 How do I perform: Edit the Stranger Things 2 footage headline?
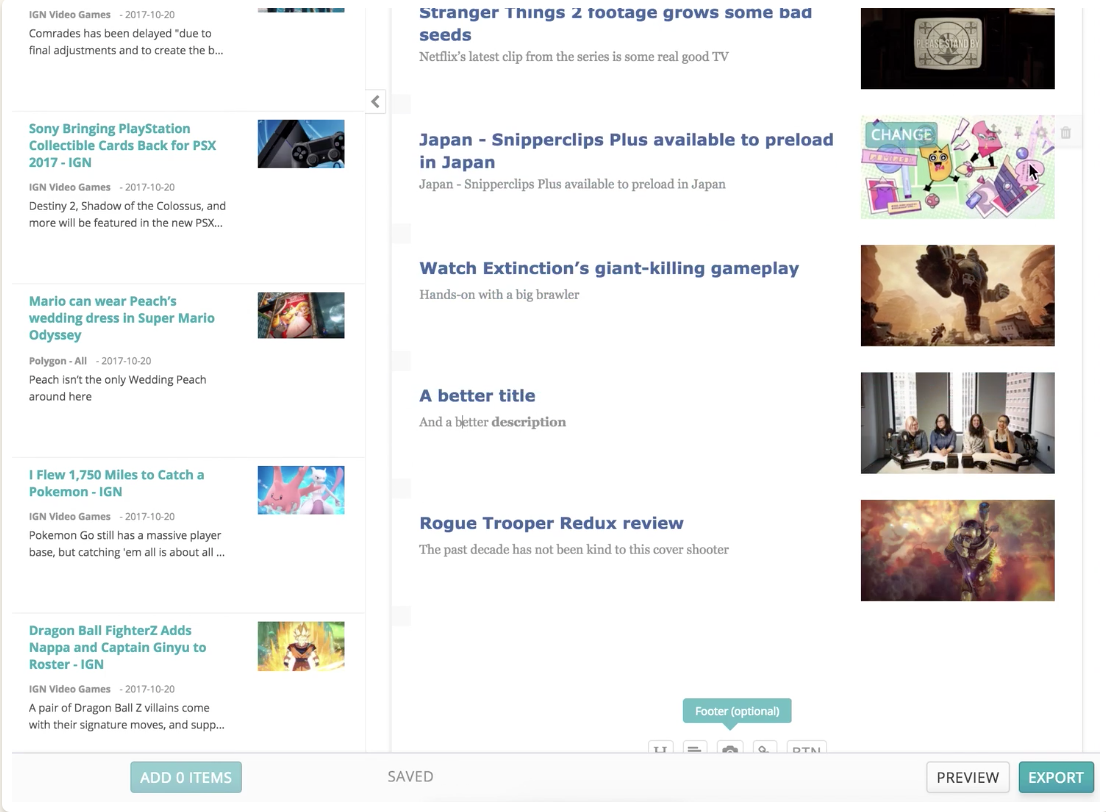click(616, 23)
